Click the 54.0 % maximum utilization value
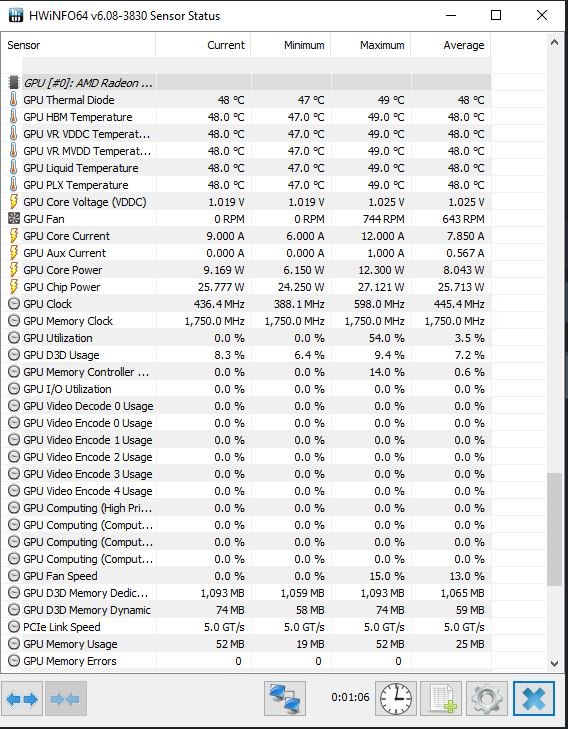Image resolution: width=568 pixels, height=729 pixels. [x=387, y=338]
